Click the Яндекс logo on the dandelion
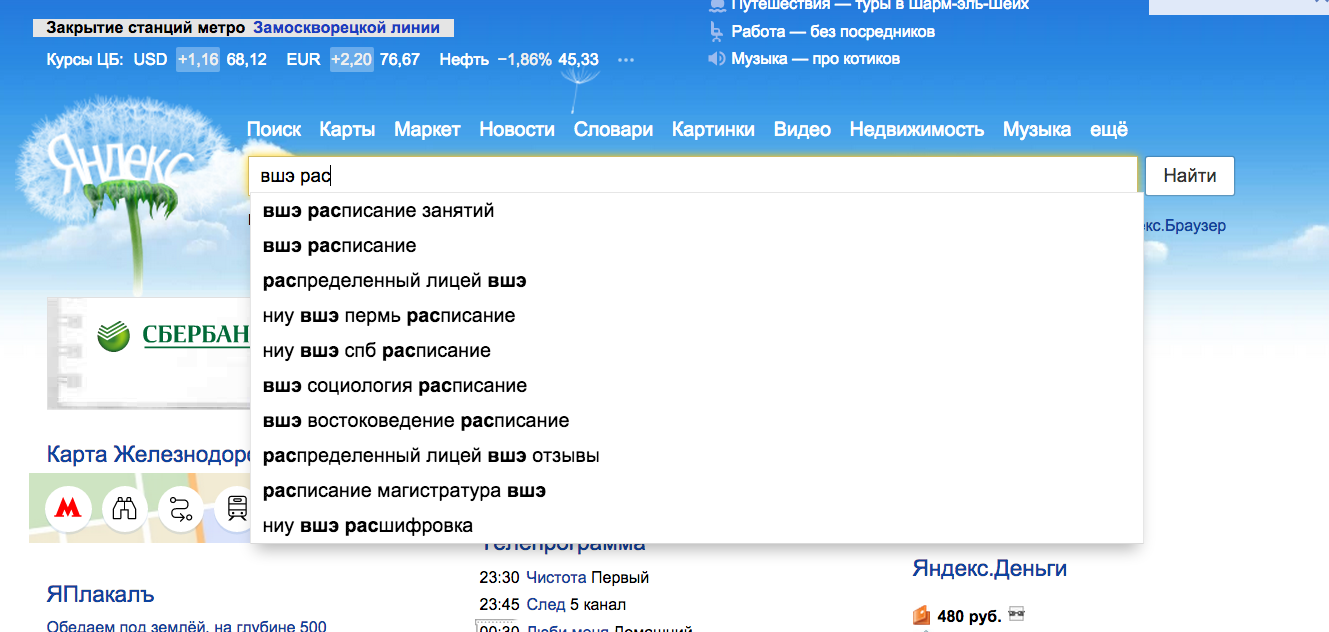The width and height of the screenshot is (1329, 632). [120, 162]
